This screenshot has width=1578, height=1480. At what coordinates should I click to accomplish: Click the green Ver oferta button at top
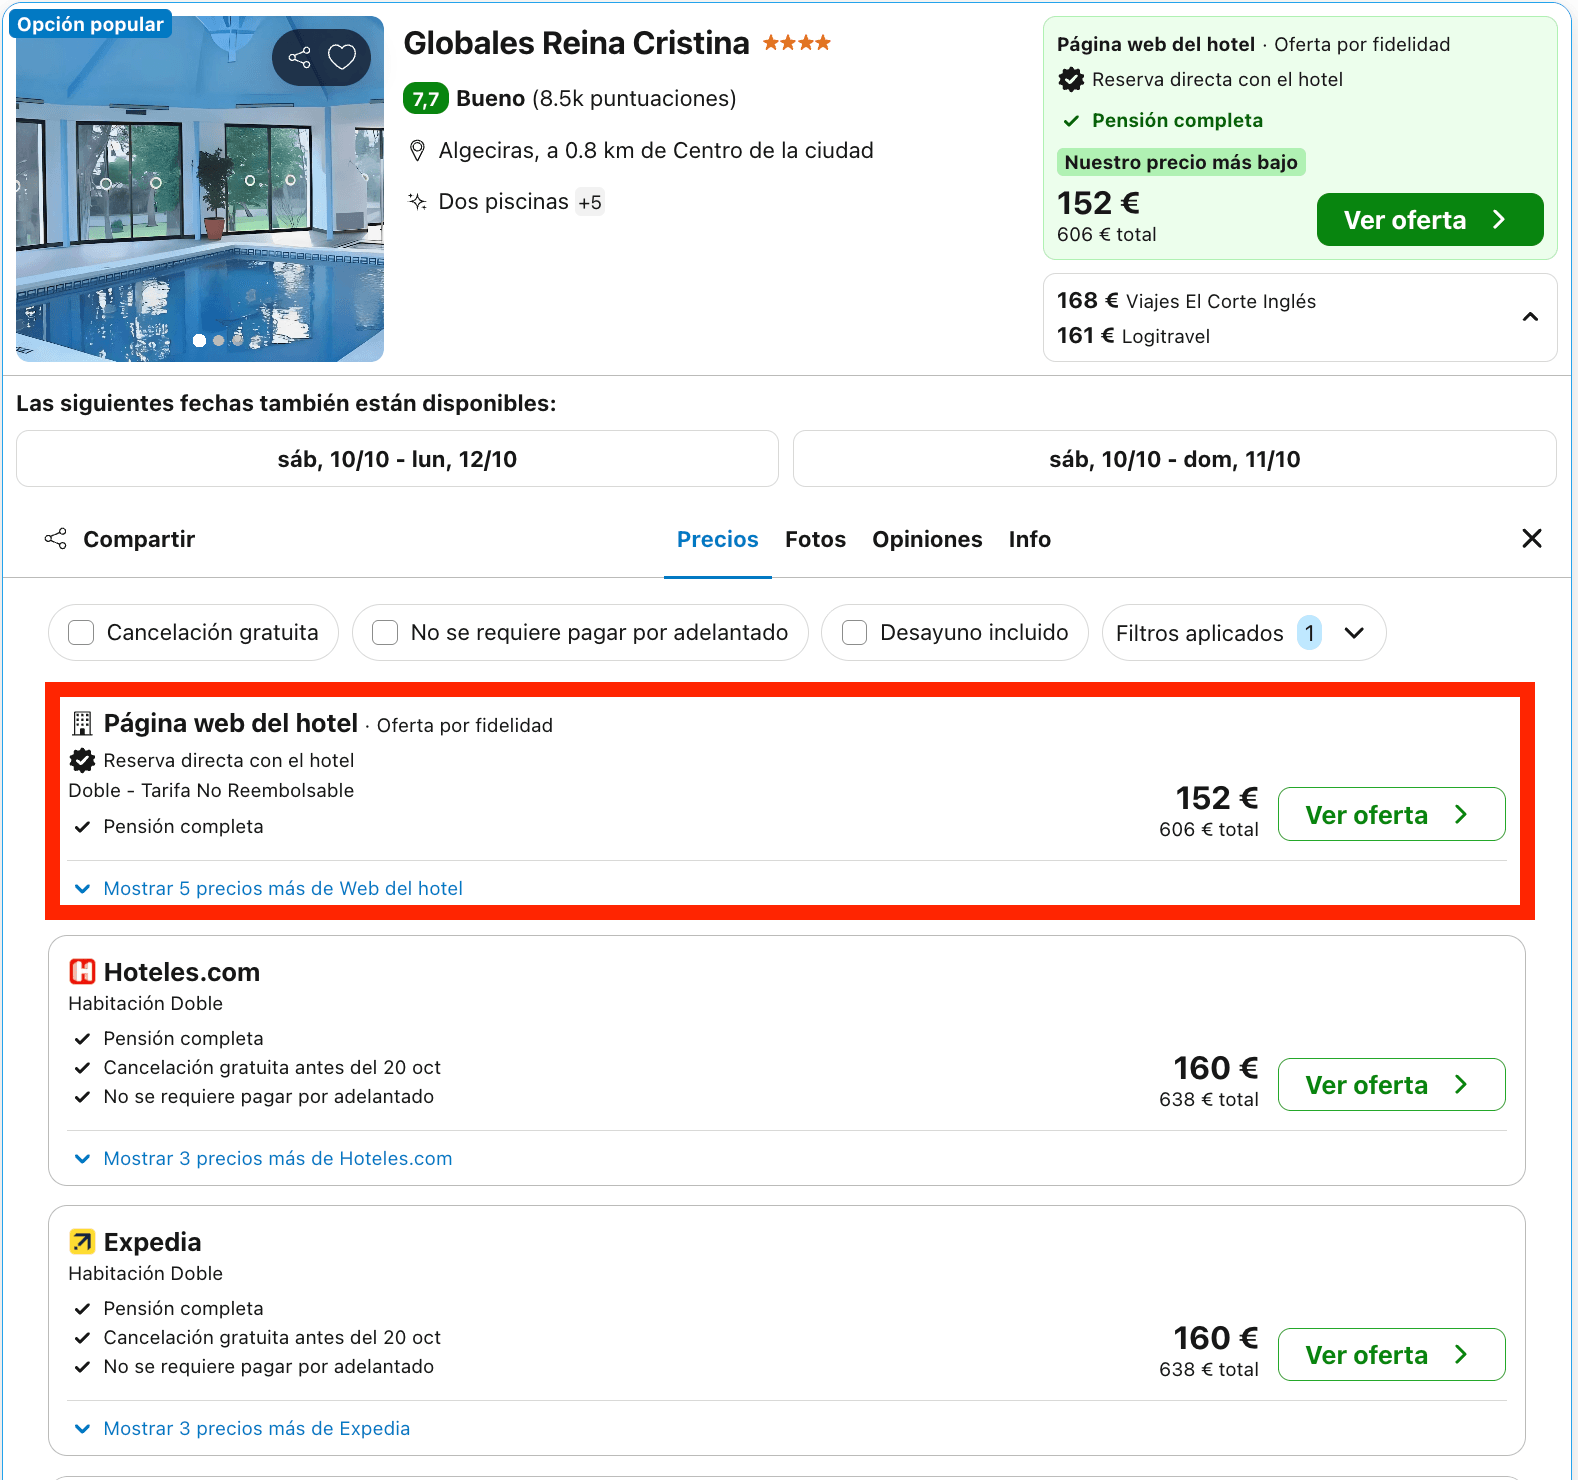pyautogui.click(x=1429, y=220)
